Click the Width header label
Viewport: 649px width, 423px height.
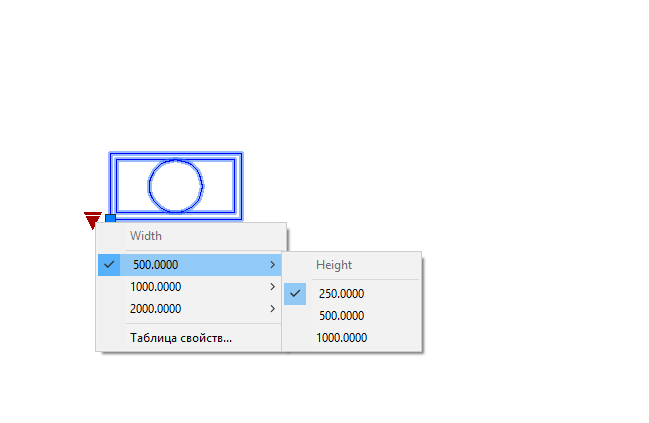146,236
